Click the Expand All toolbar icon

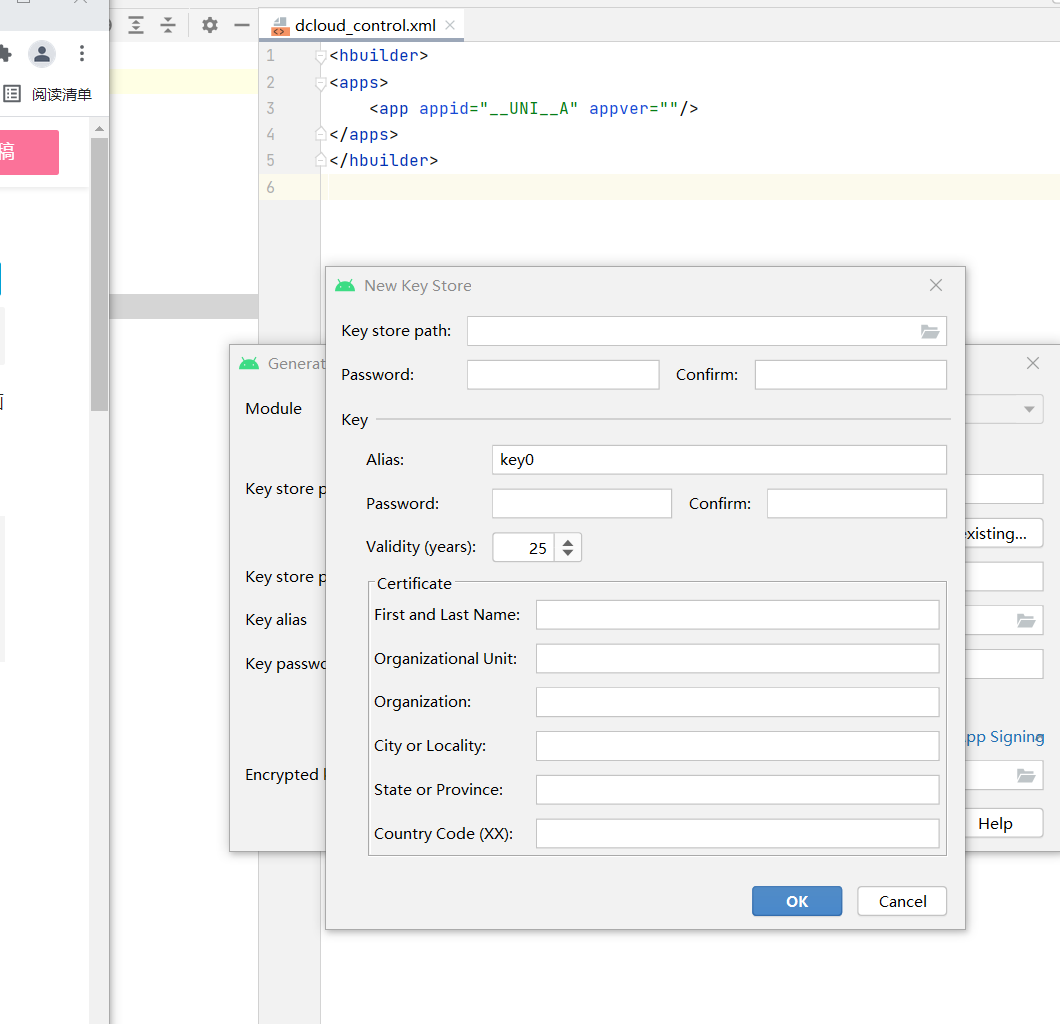[x=136, y=26]
